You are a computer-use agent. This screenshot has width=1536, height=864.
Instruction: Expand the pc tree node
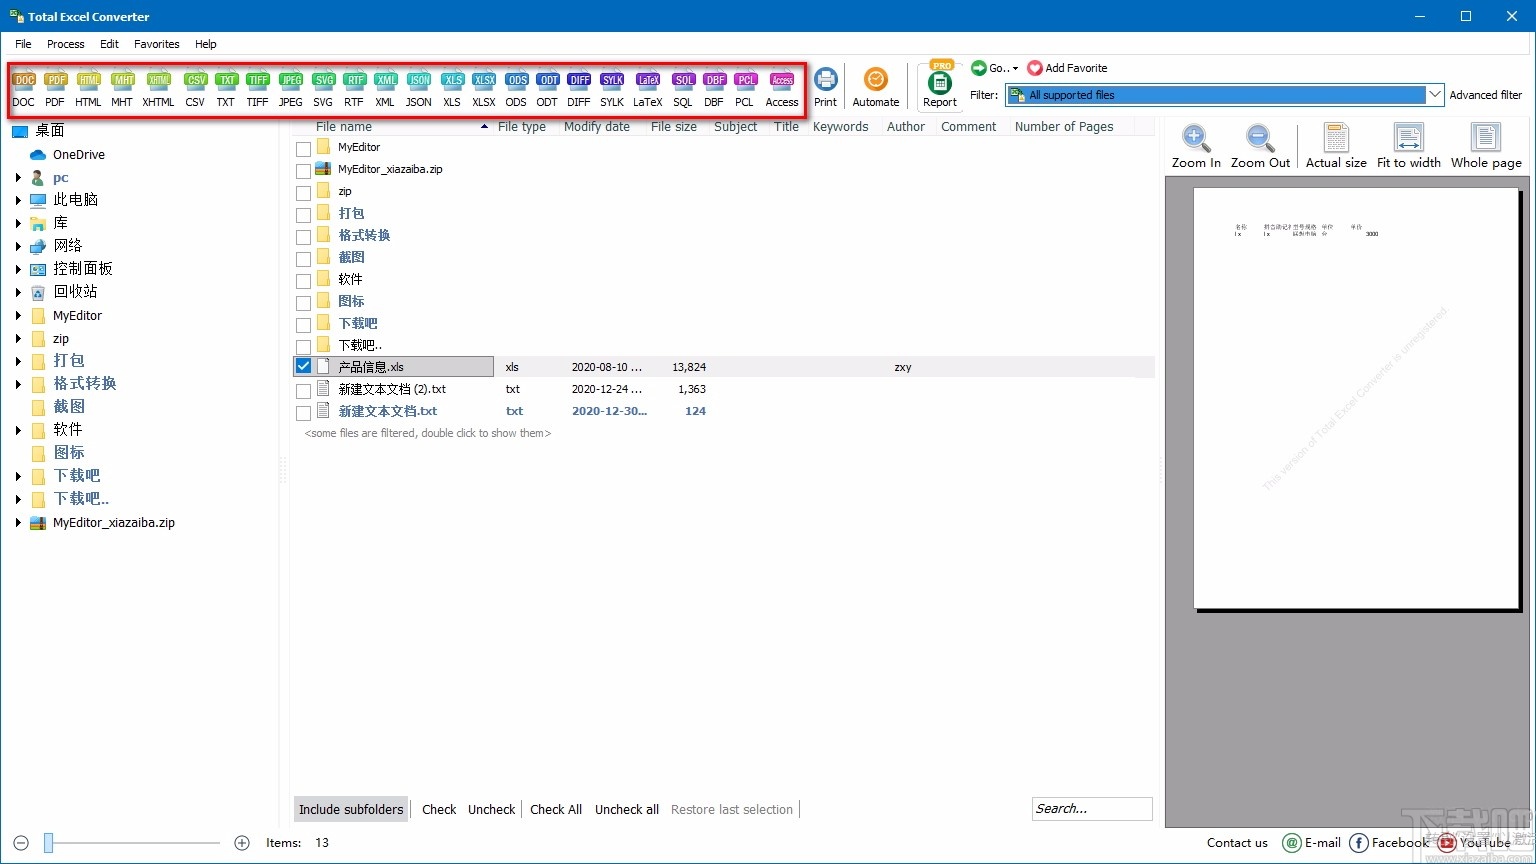18,178
